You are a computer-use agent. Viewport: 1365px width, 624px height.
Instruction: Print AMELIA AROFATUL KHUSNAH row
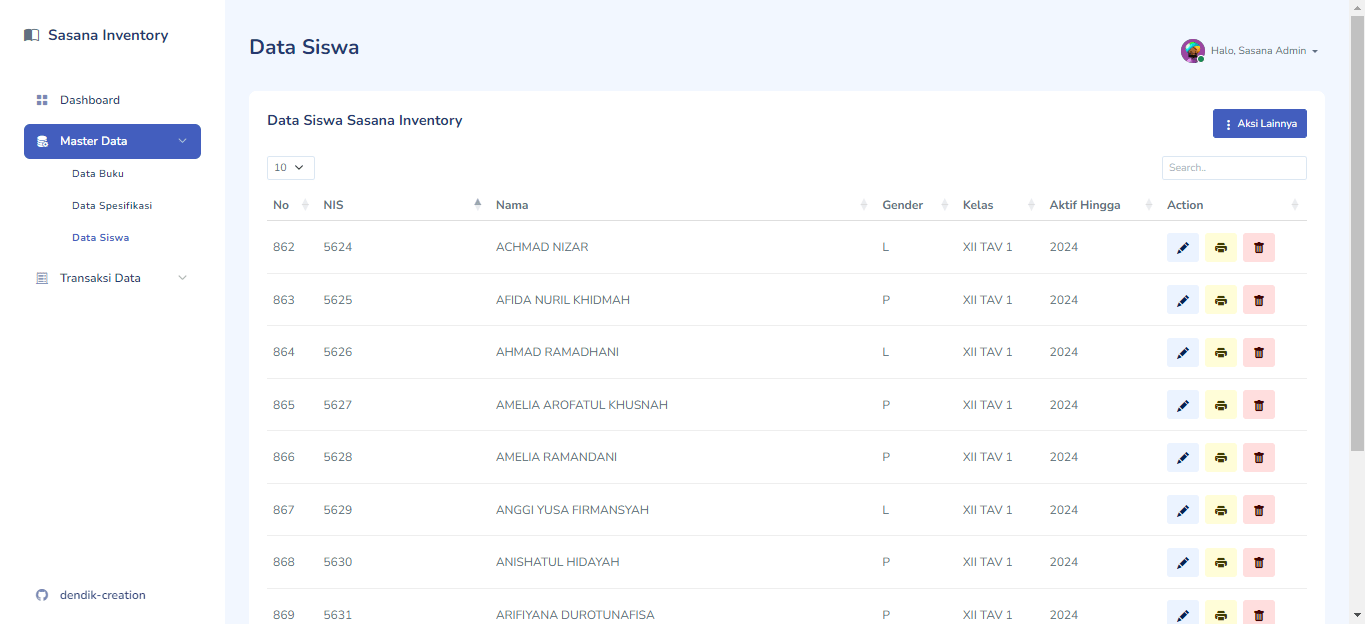pyautogui.click(x=1221, y=405)
